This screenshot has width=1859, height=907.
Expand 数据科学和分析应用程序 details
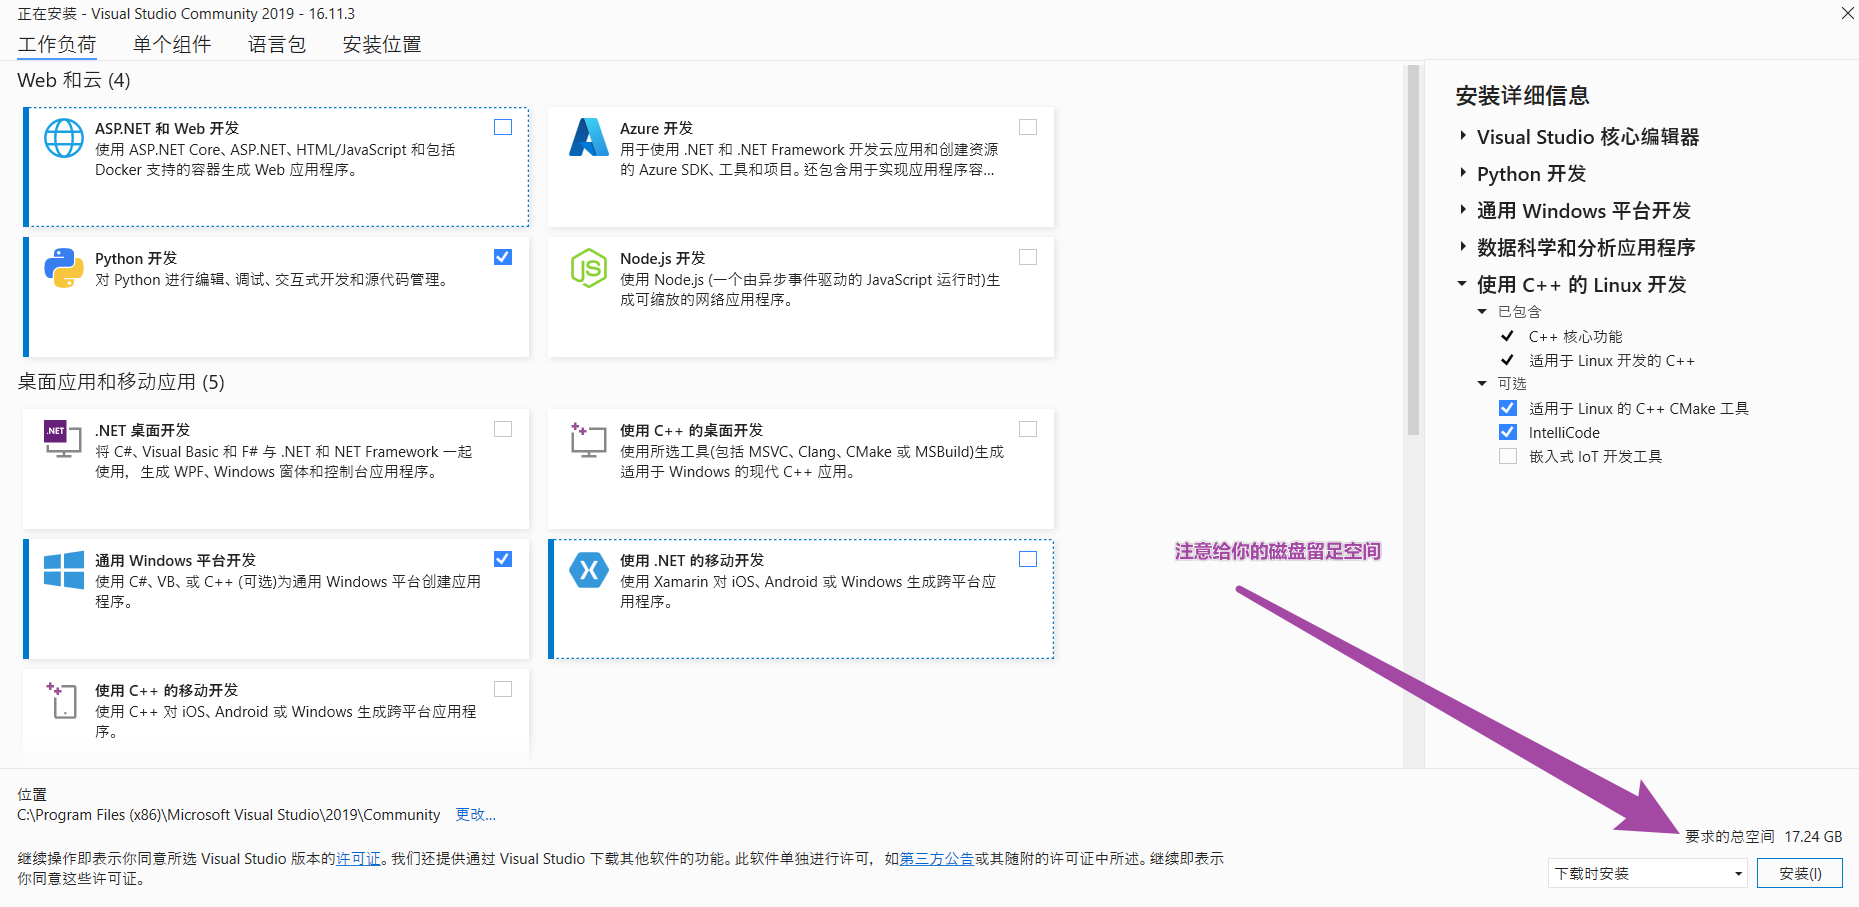click(1463, 247)
